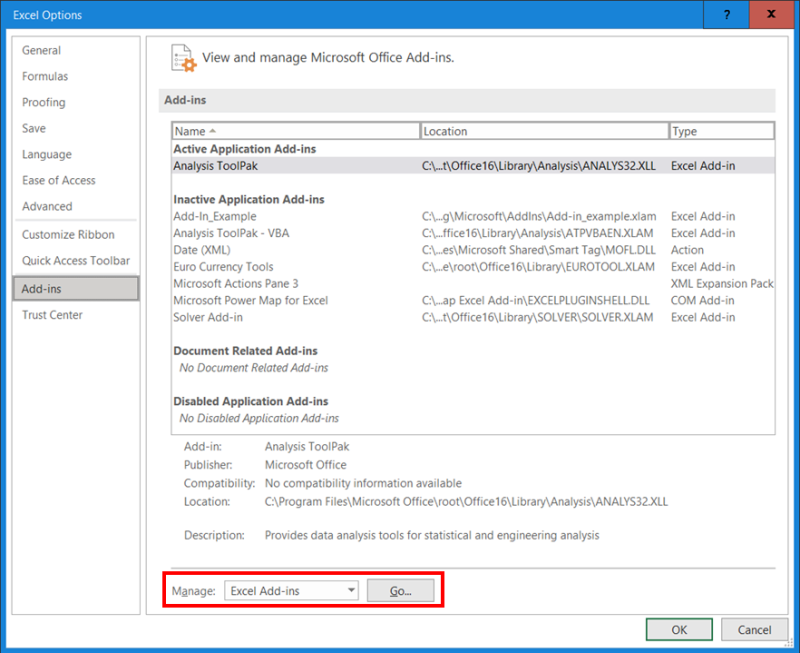Click the MOFL.DLL location cell

pyautogui.click(x=539, y=250)
